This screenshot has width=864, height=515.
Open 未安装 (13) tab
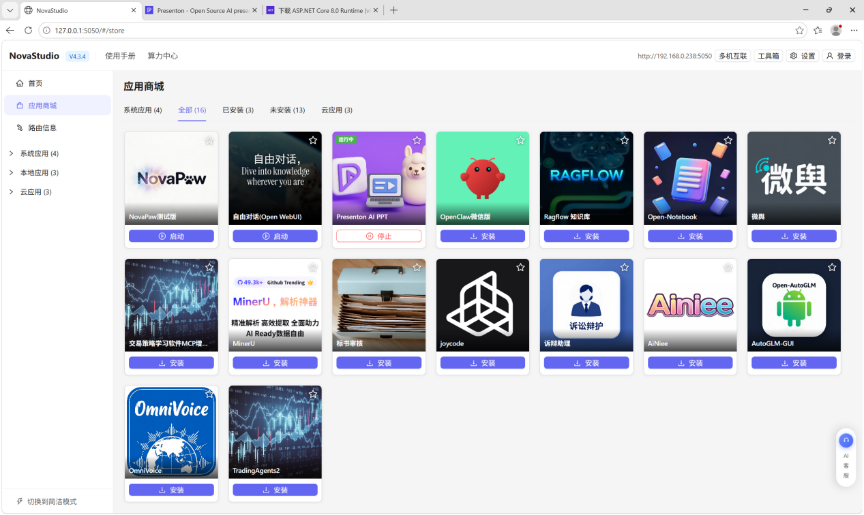click(x=287, y=110)
